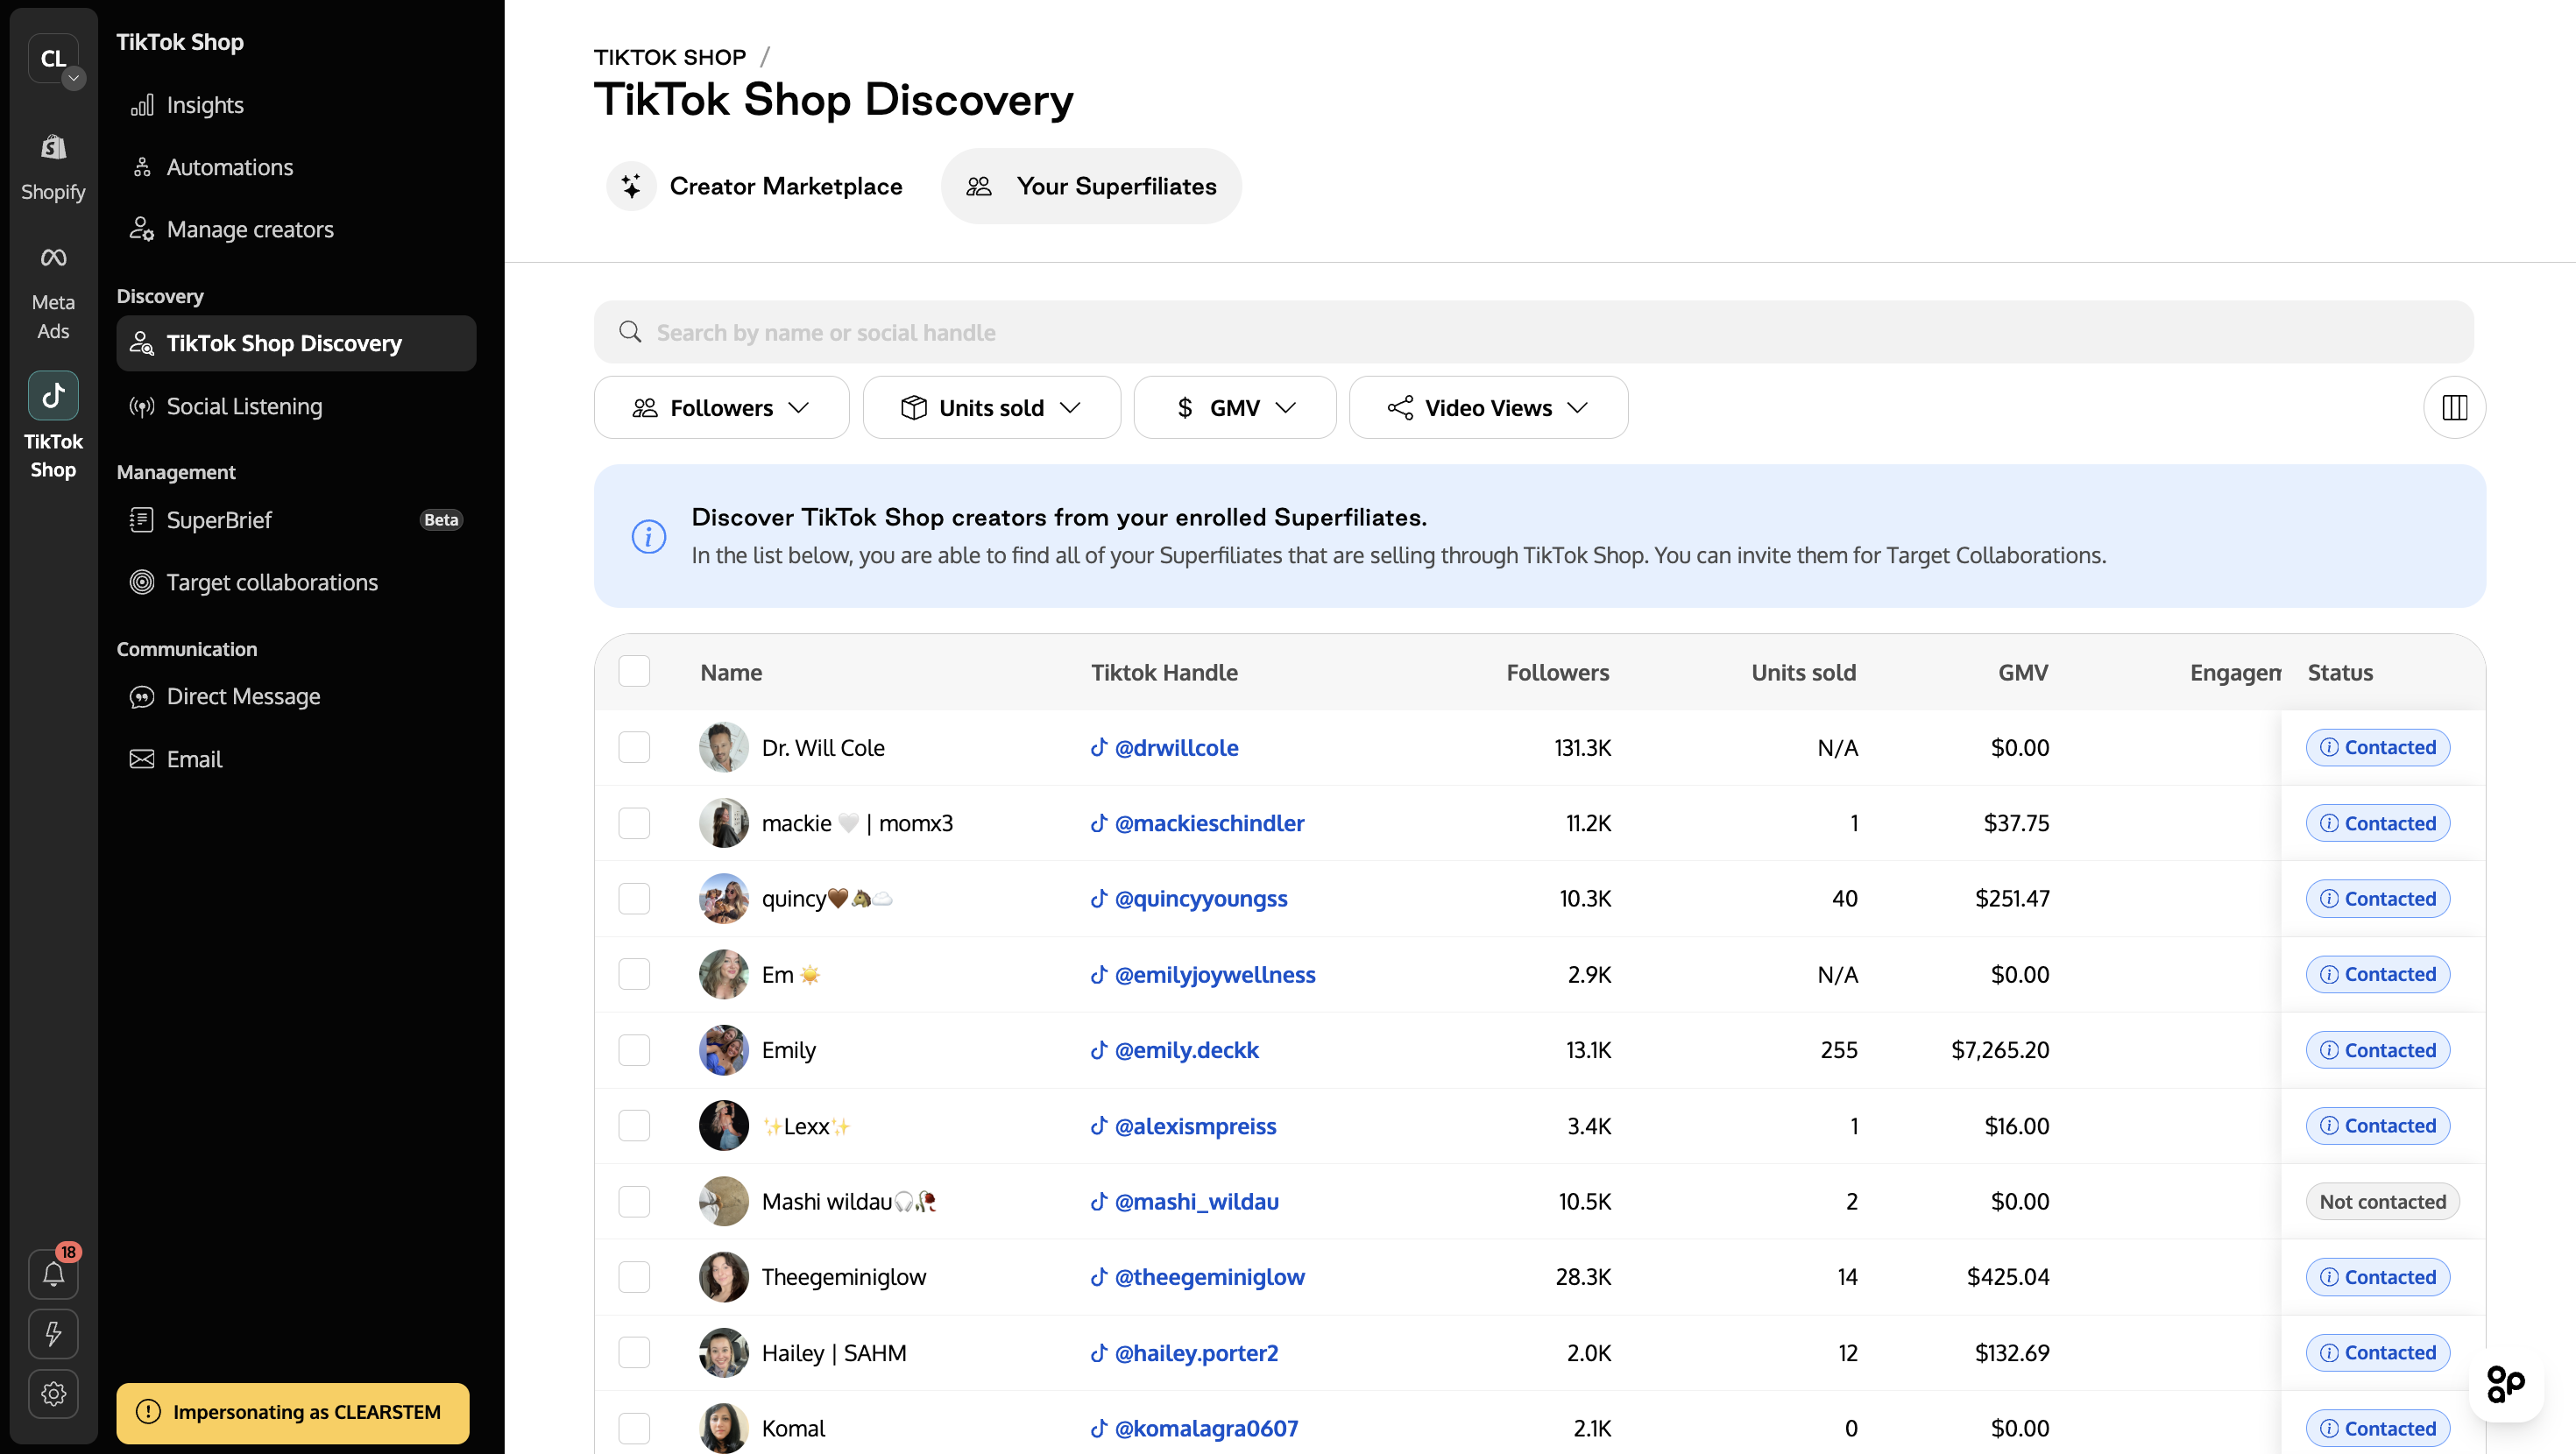
Task: Check the mackie momx3 row checkbox
Action: [634, 823]
